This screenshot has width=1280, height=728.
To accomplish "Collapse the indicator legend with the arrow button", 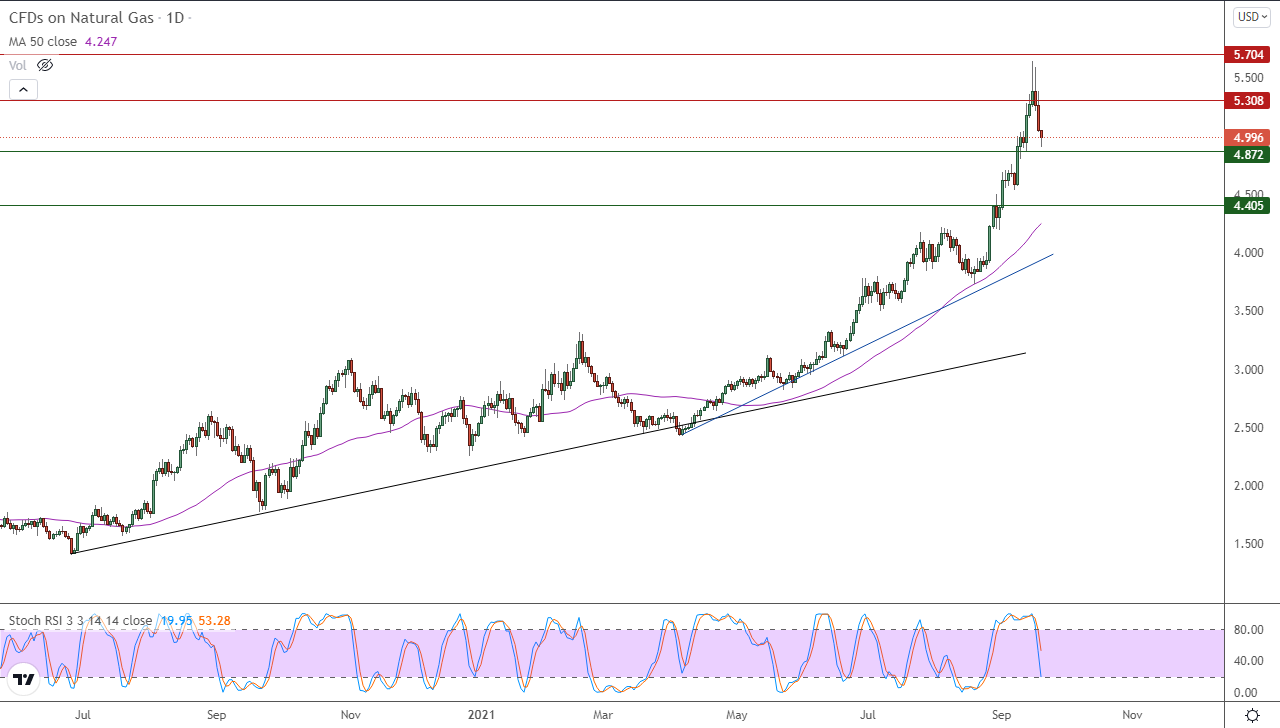I will [x=24, y=89].
